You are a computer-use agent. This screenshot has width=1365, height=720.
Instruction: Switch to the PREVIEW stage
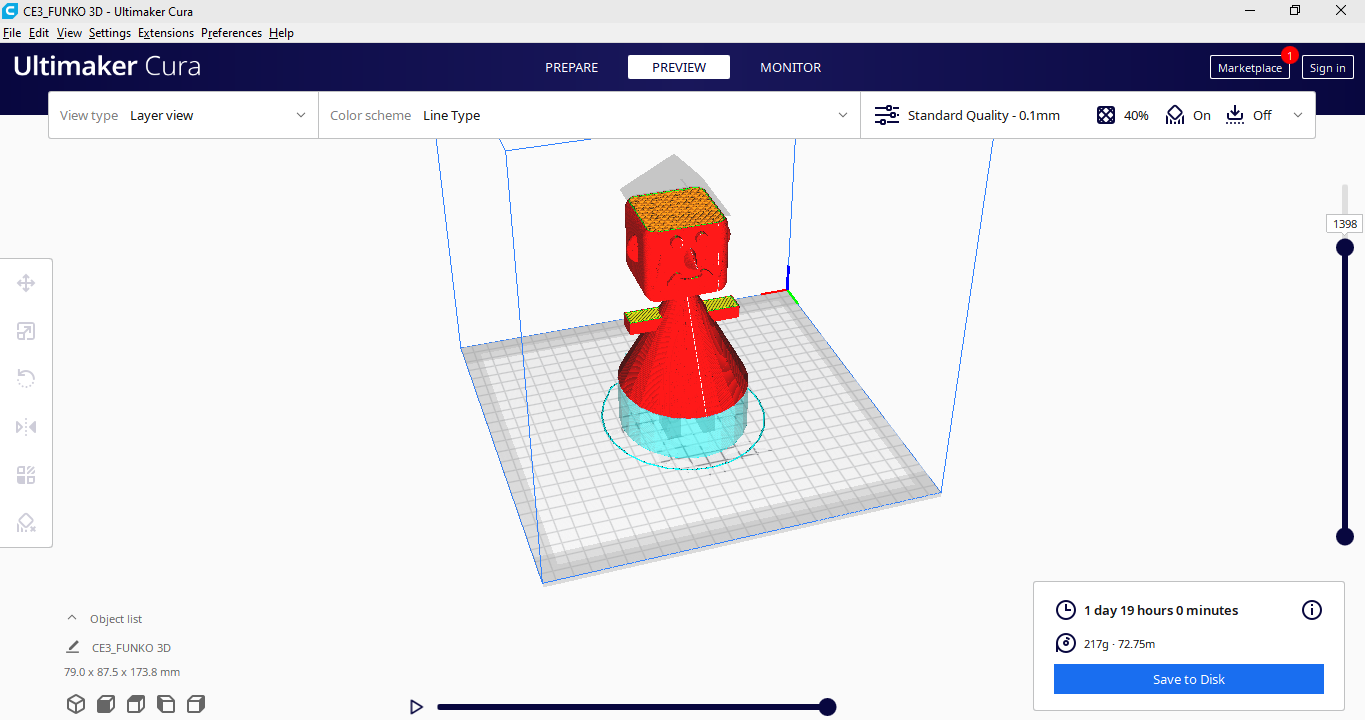click(679, 67)
